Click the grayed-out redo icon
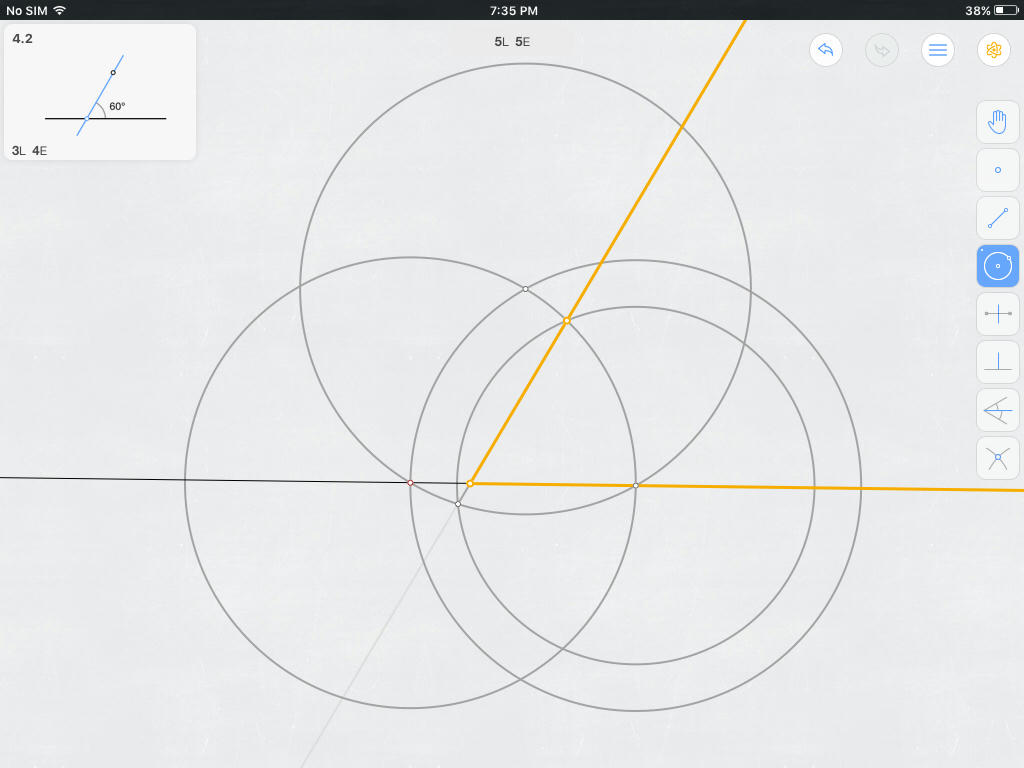Viewport: 1024px width, 768px height. pyautogui.click(x=881, y=50)
